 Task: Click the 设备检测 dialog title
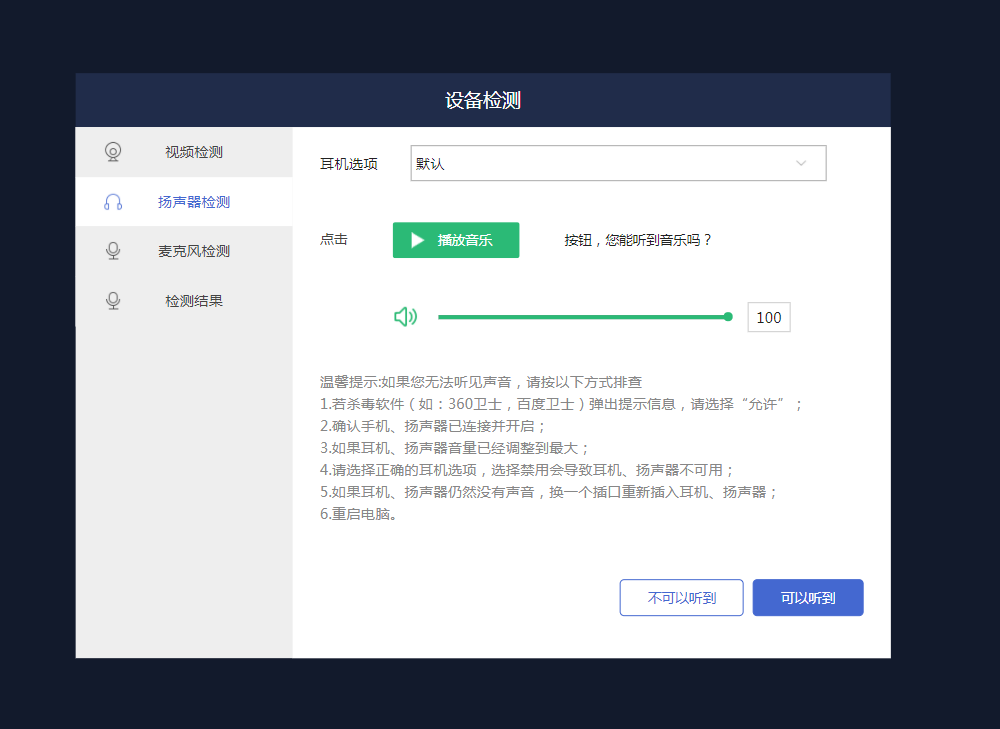click(x=483, y=100)
